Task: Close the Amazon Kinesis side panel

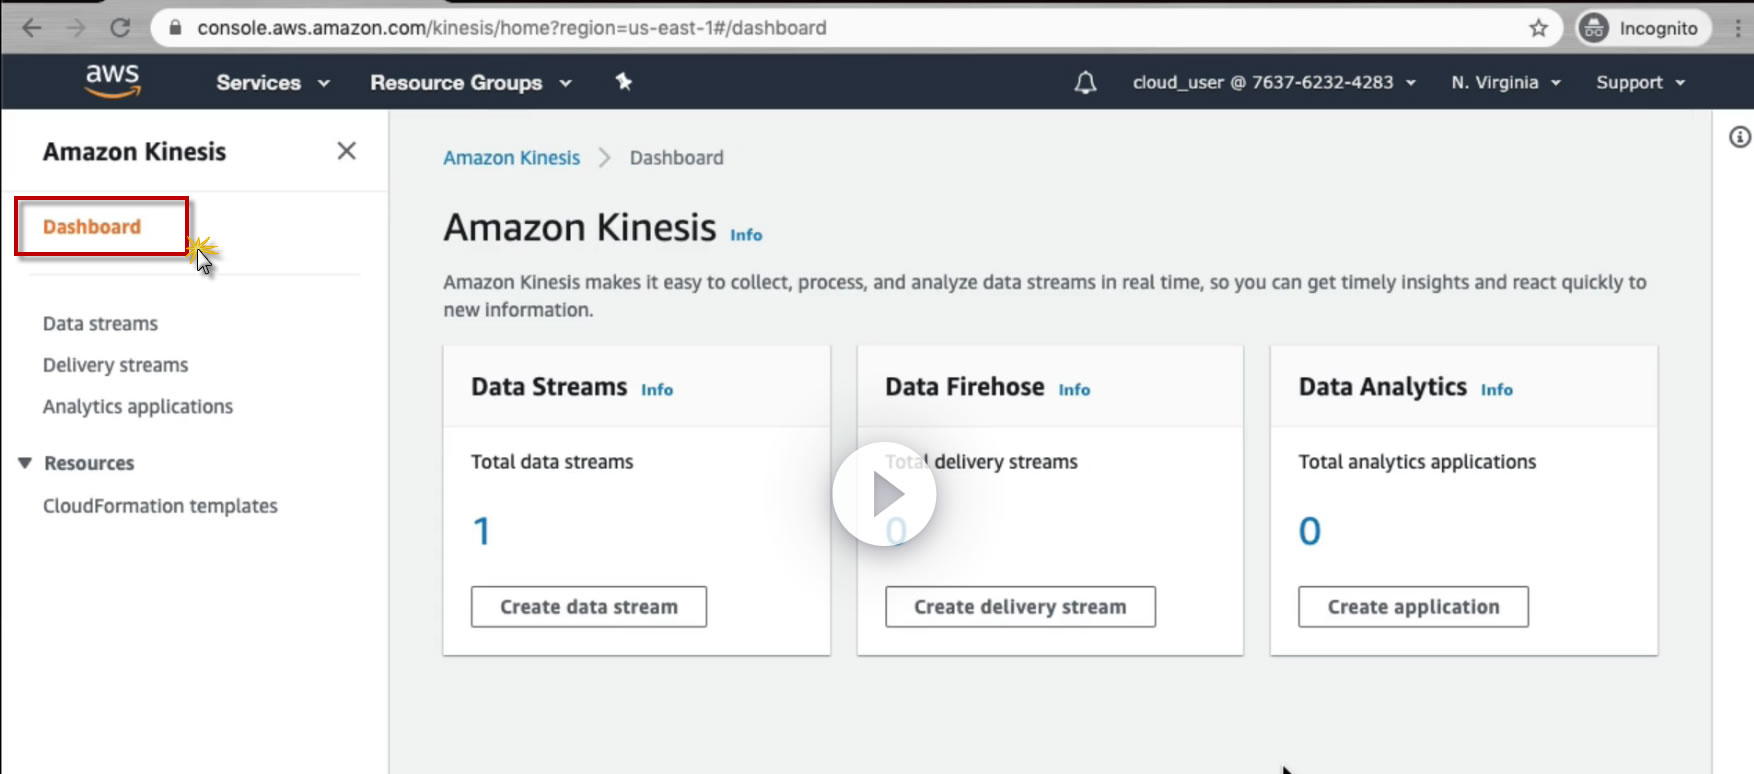Action: point(347,151)
